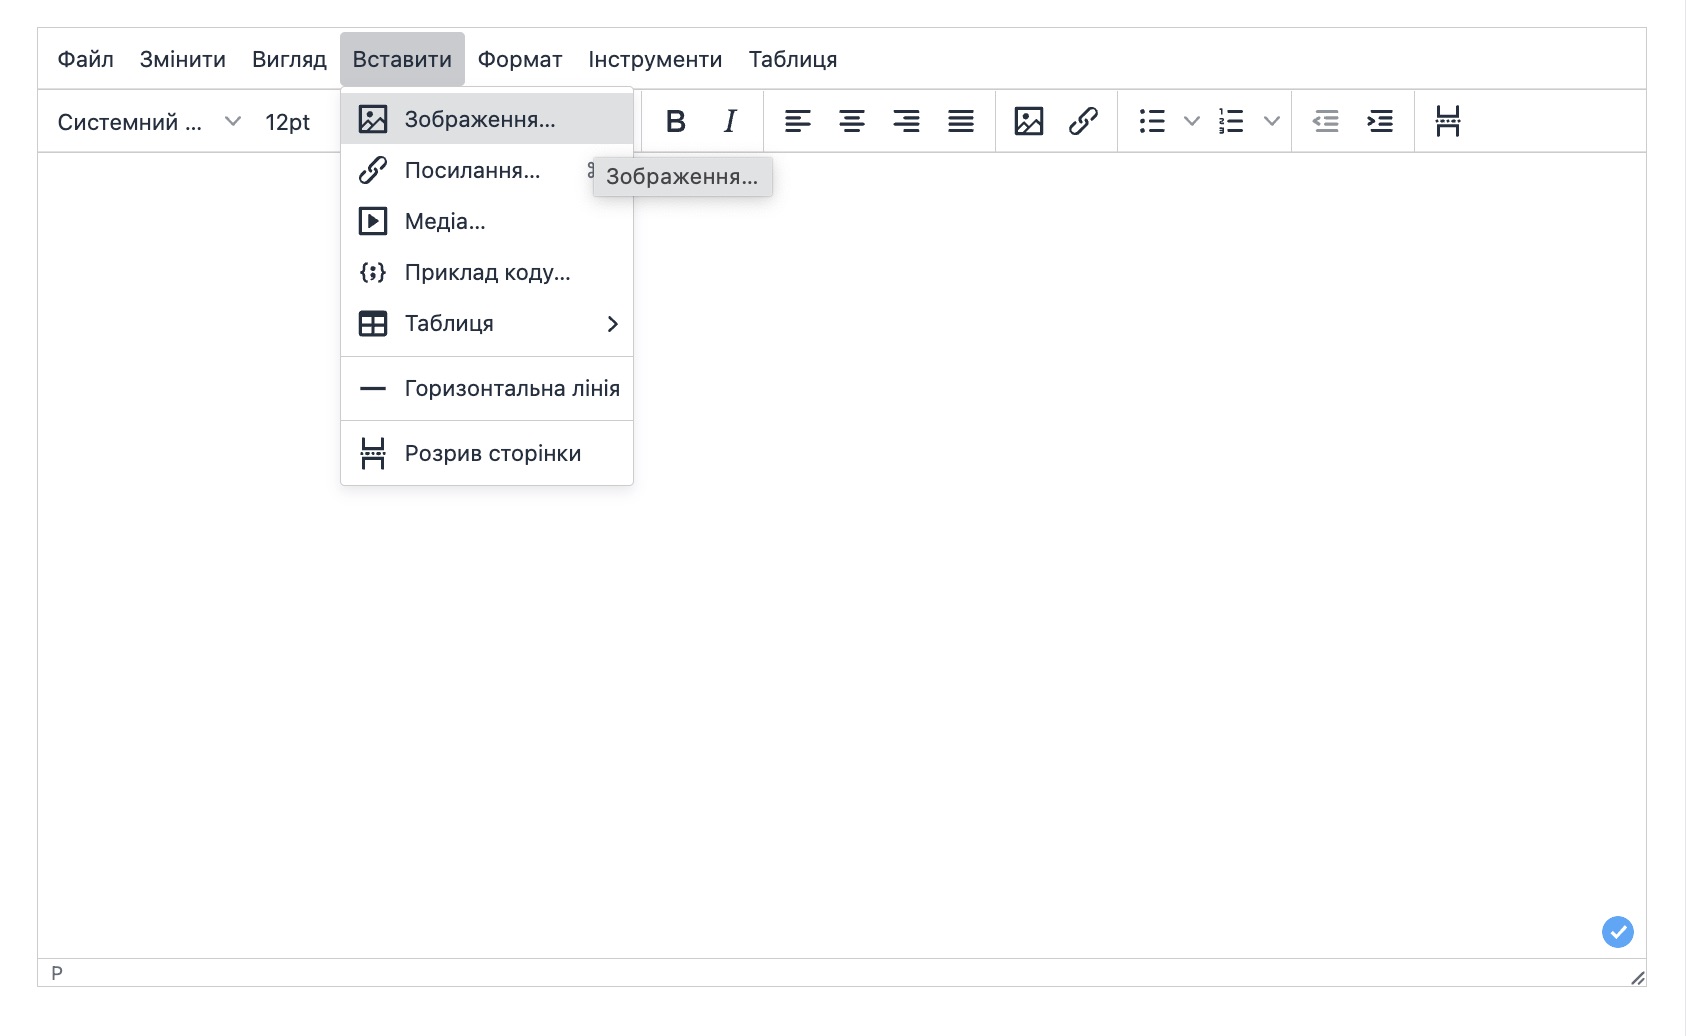The image size is (1686, 1036).
Task: Click the insert link toolbar icon
Action: (1083, 121)
